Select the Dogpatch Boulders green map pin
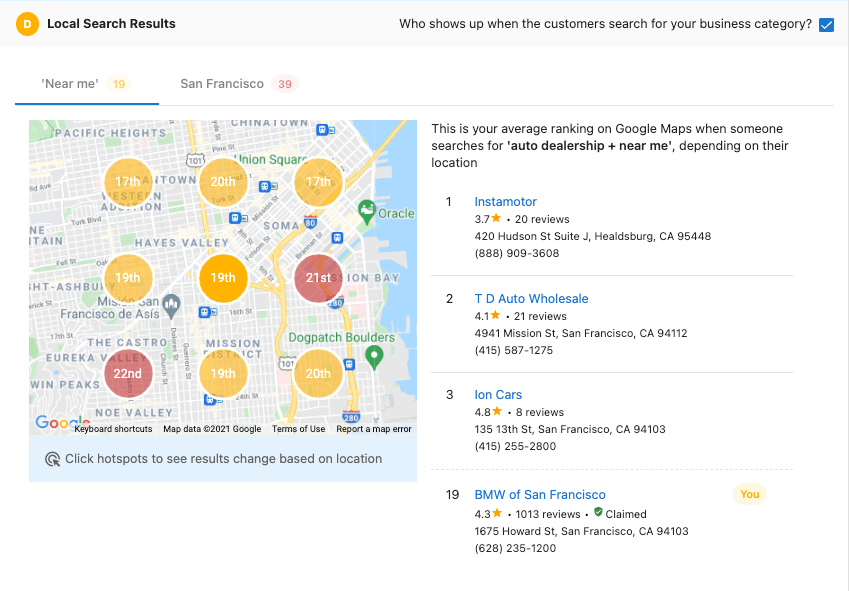Screen dimensions: 849x591 click(374, 356)
